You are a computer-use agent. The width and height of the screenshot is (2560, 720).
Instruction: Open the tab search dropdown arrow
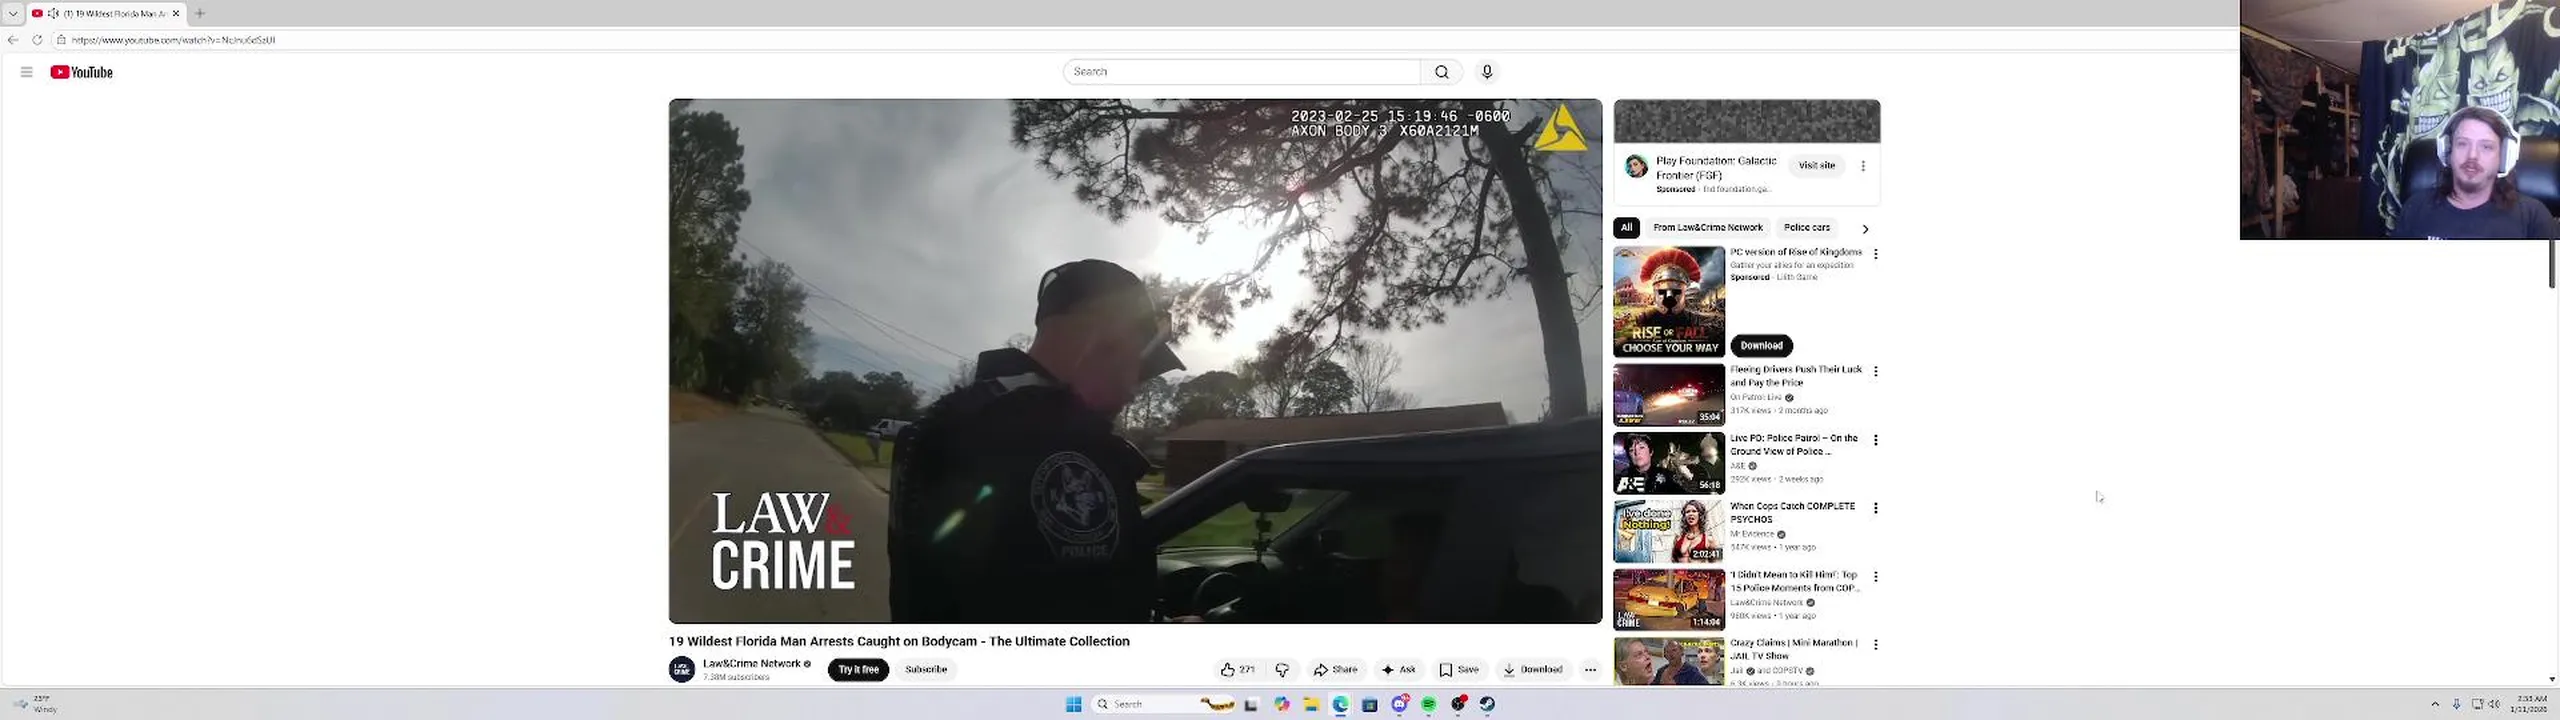(x=13, y=13)
